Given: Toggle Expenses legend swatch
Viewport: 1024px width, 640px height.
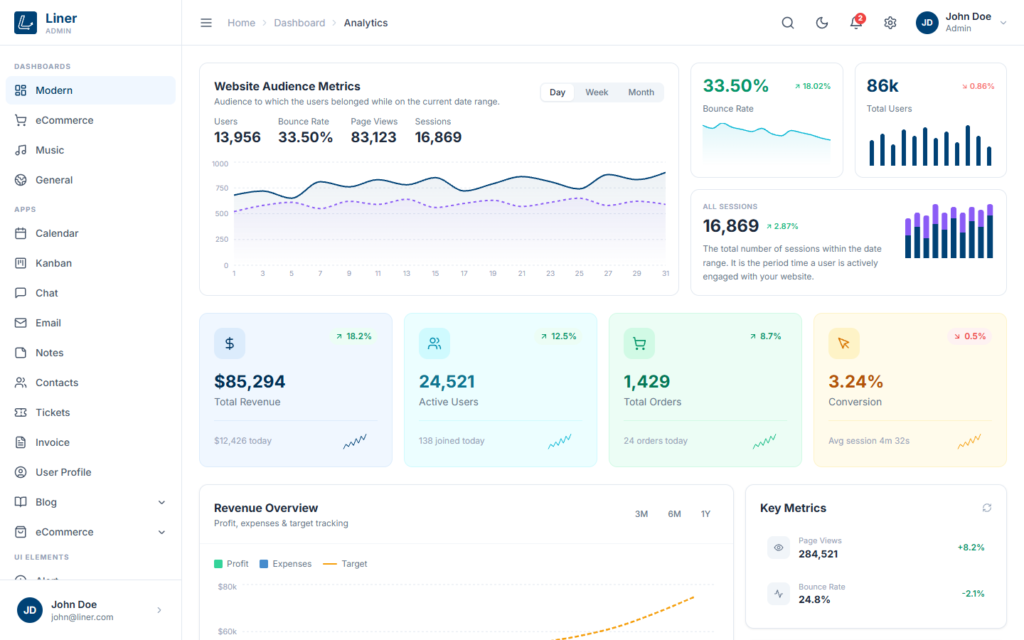Looking at the screenshot, I should (x=264, y=564).
